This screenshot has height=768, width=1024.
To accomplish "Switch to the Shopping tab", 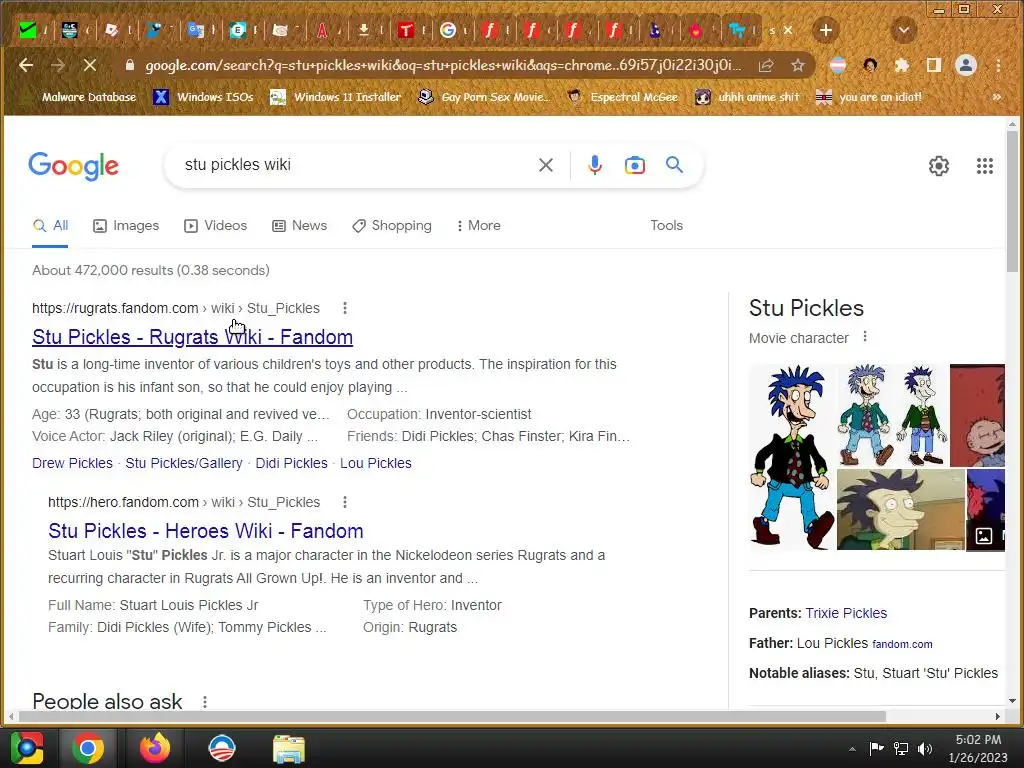I will click(x=392, y=225).
